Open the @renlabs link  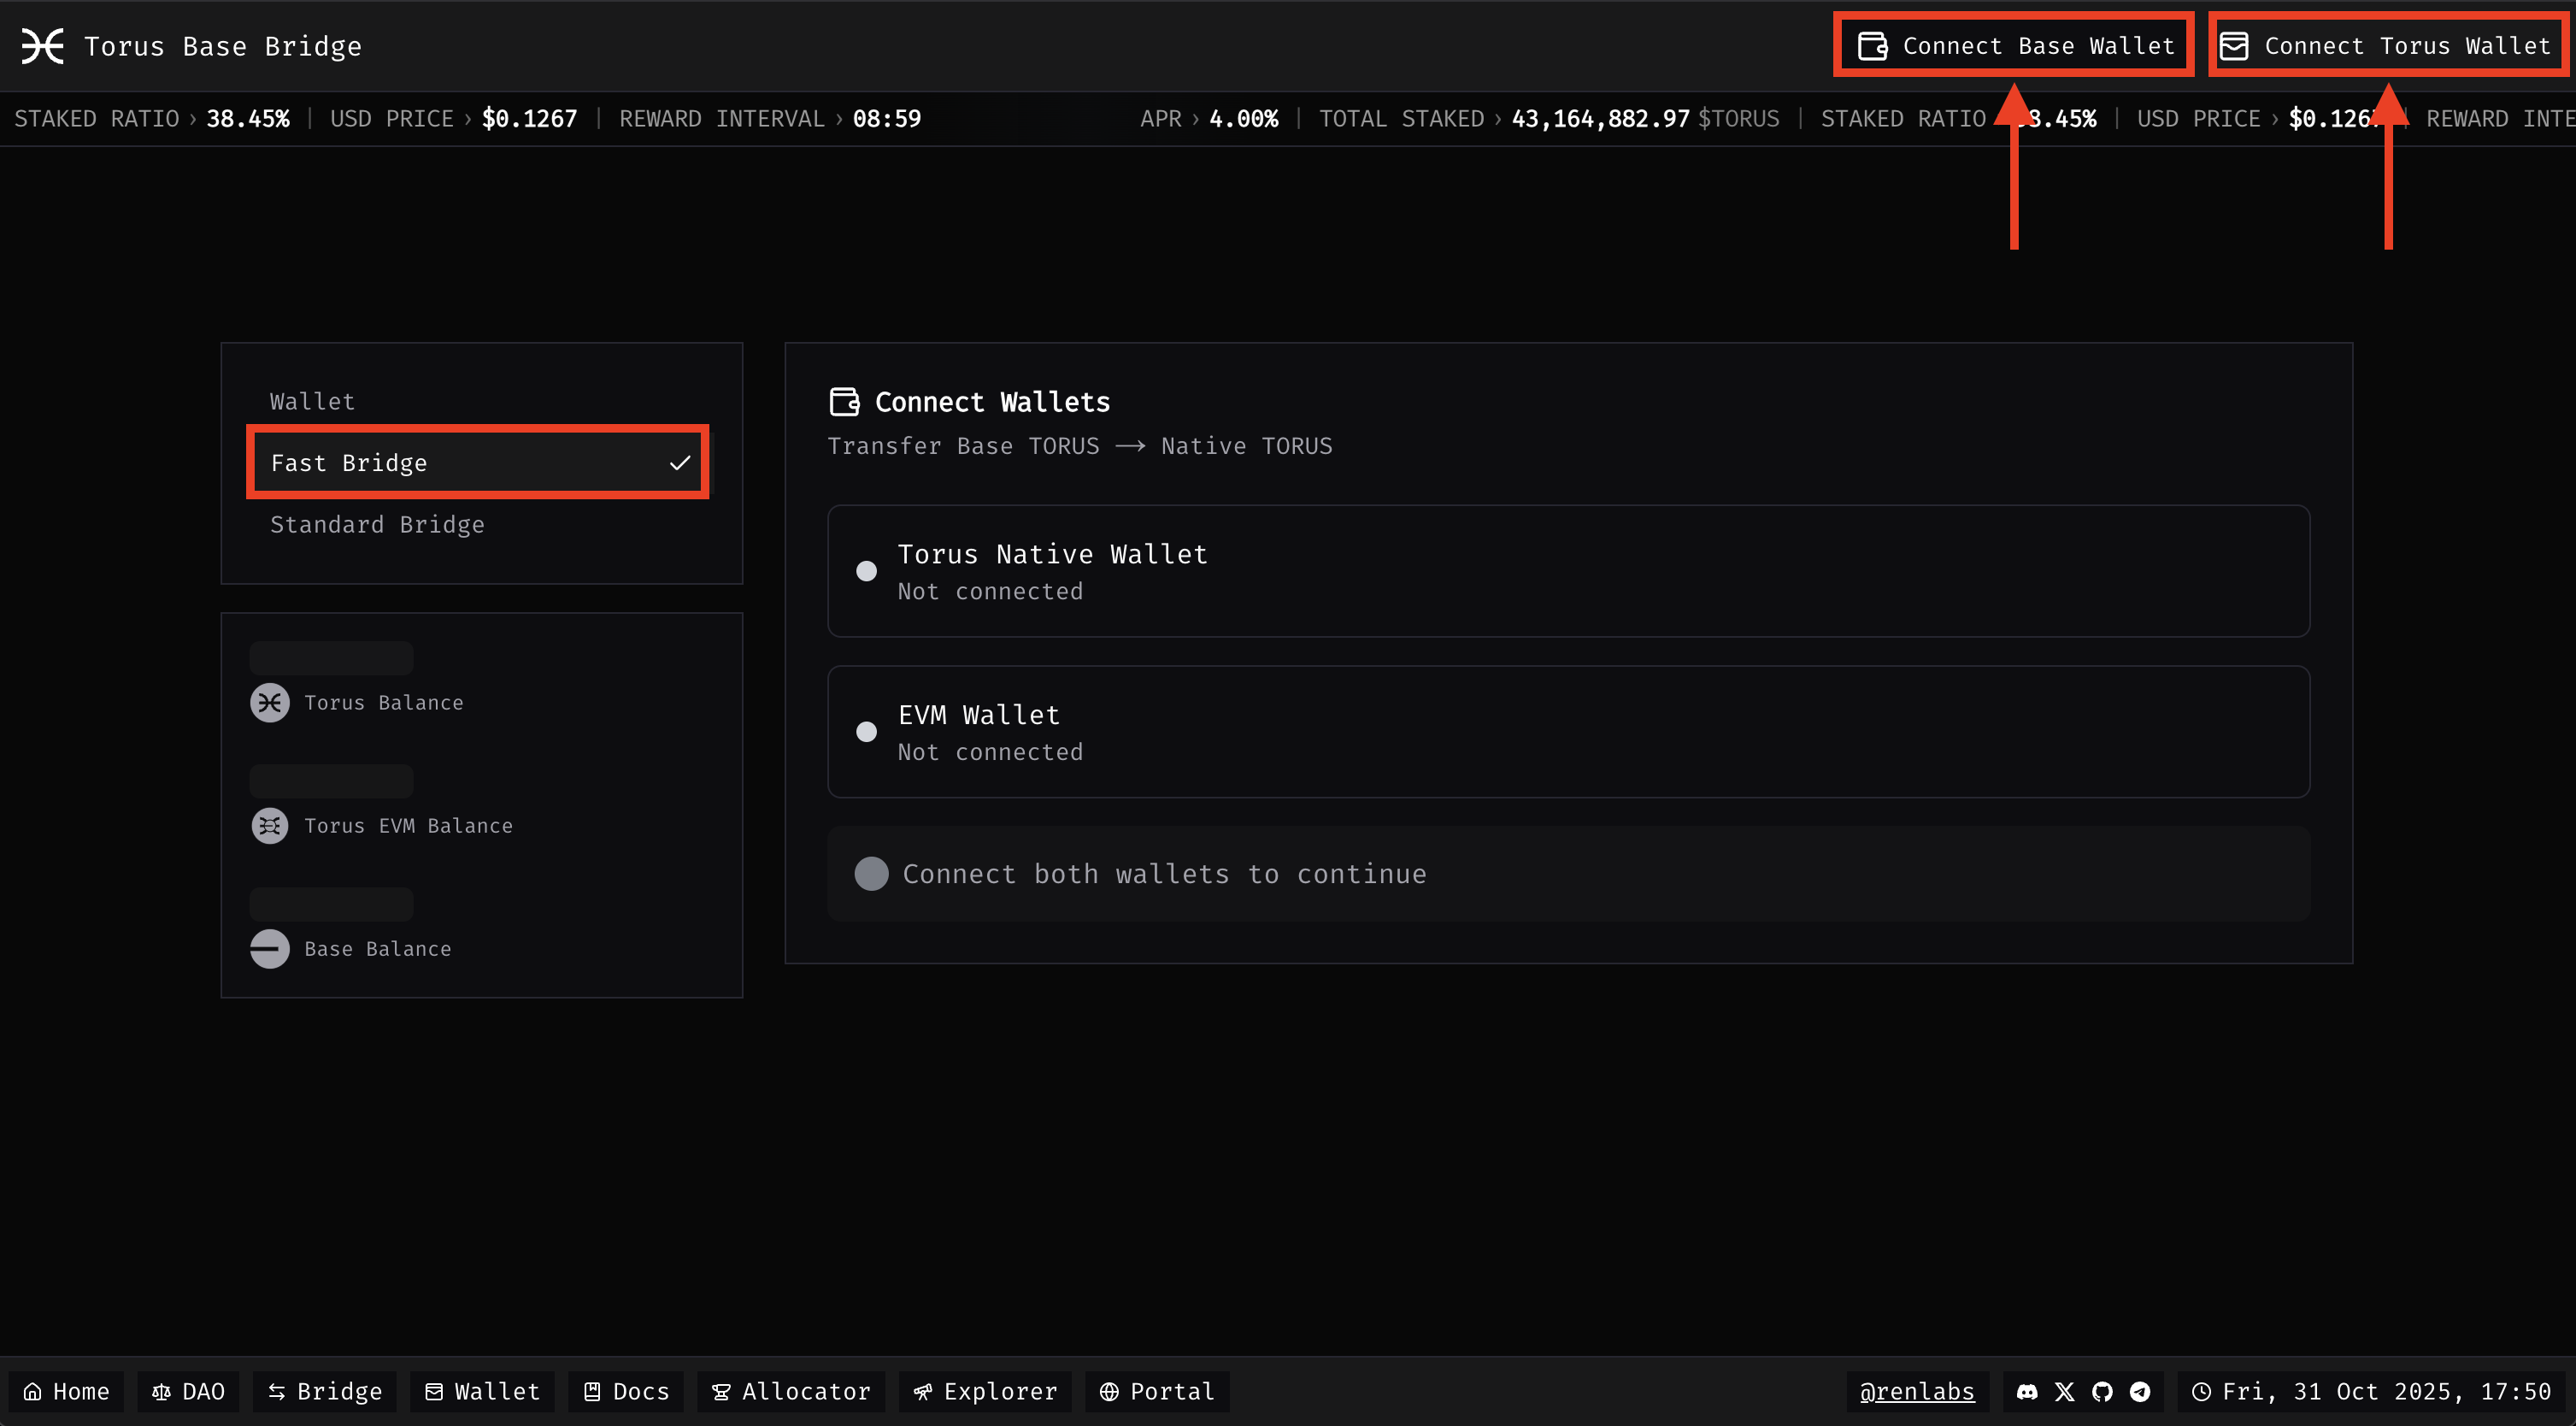(x=1916, y=1391)
